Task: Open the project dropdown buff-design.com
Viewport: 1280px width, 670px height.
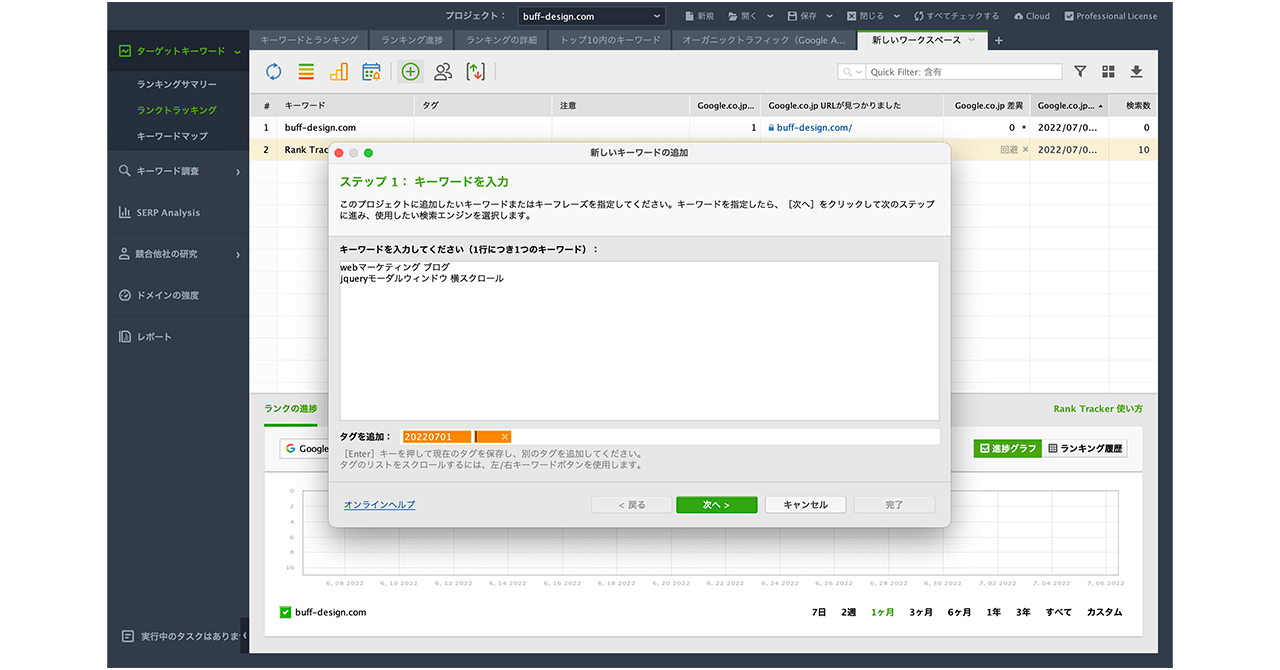Action: point(591,16)
